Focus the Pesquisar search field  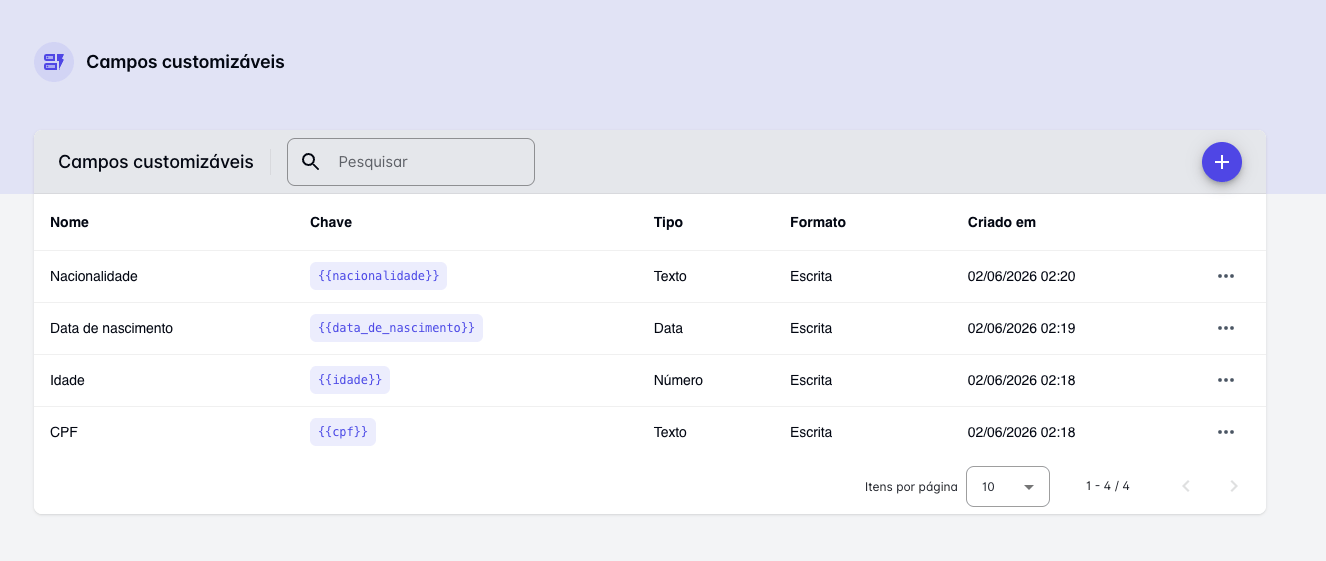(411, 162)
